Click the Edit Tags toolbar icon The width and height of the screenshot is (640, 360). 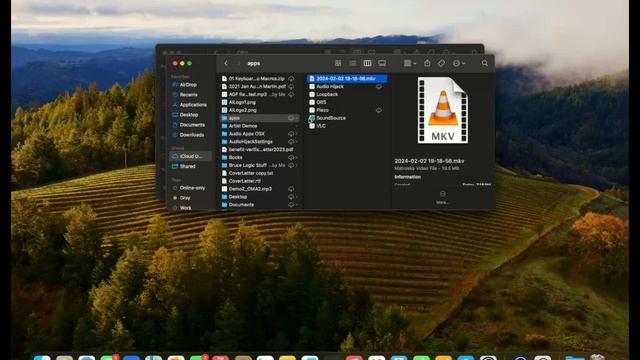[x=441, y=63]
